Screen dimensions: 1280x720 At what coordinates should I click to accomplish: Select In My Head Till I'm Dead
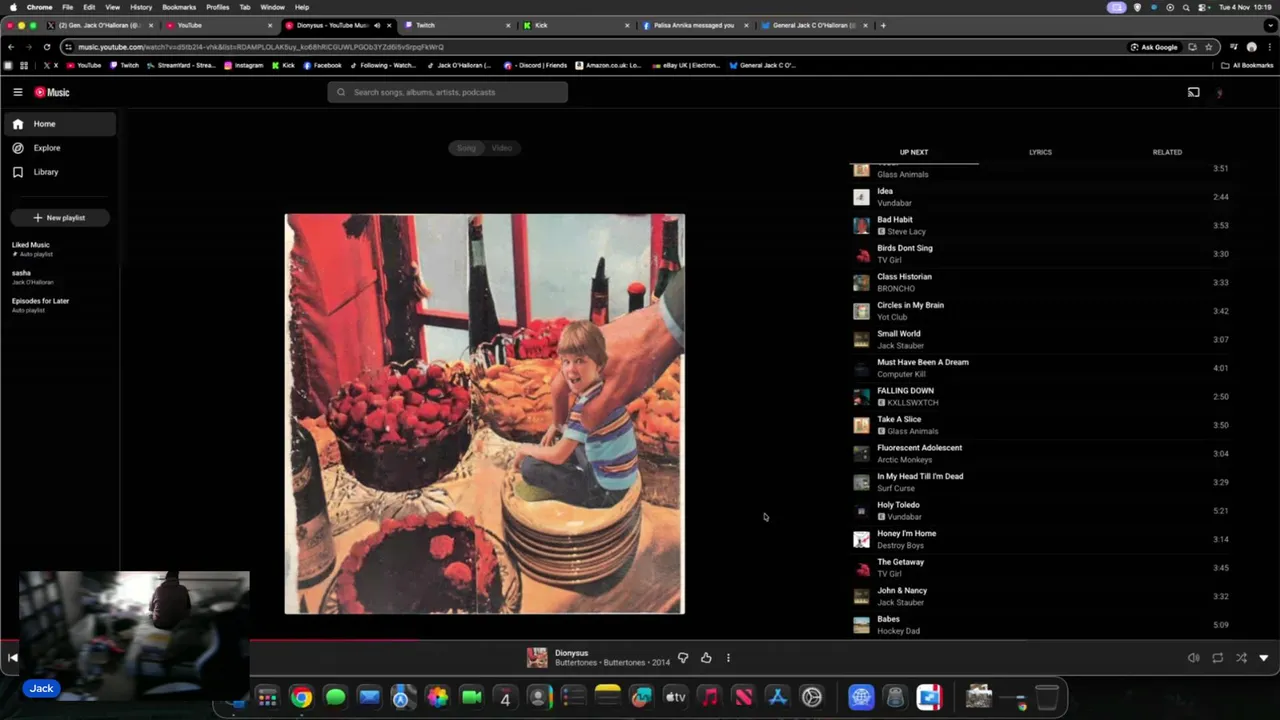1040,482
